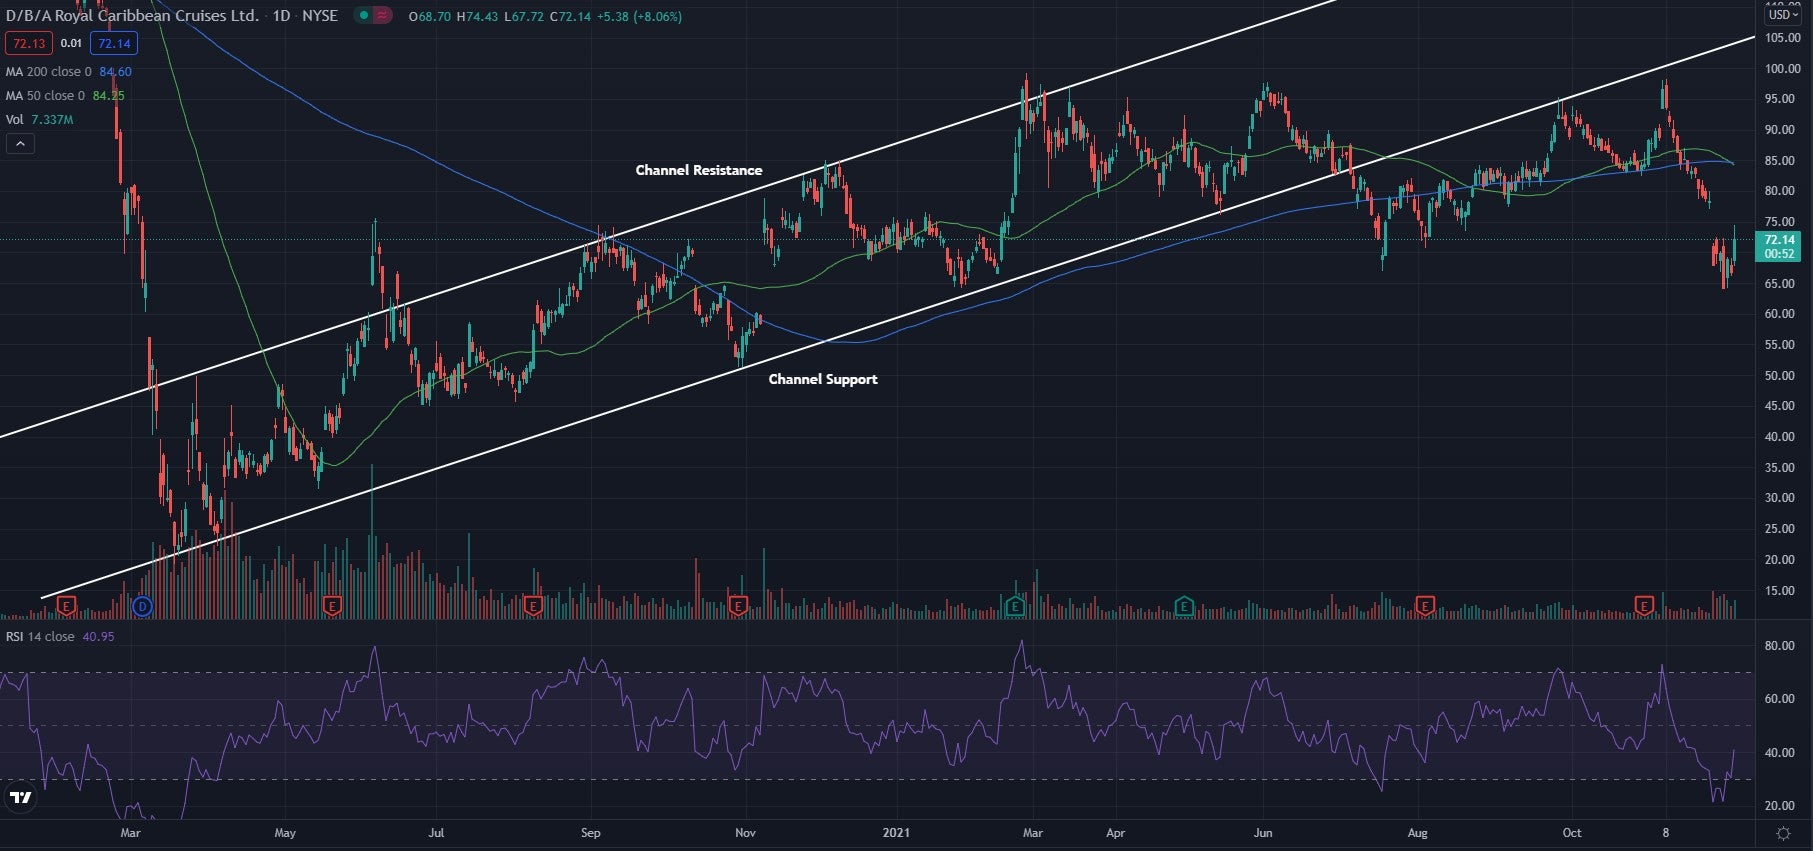Click the 80.00 level on the RSI axis
The width and height of the screenshot is (1813, 851).
point(1779,646)
